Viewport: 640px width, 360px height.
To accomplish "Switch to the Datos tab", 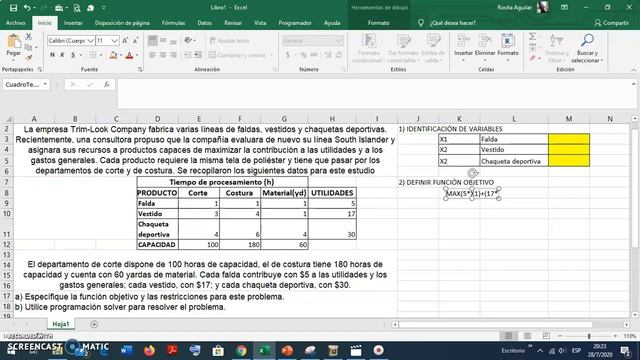I will (x=204, y=23).
